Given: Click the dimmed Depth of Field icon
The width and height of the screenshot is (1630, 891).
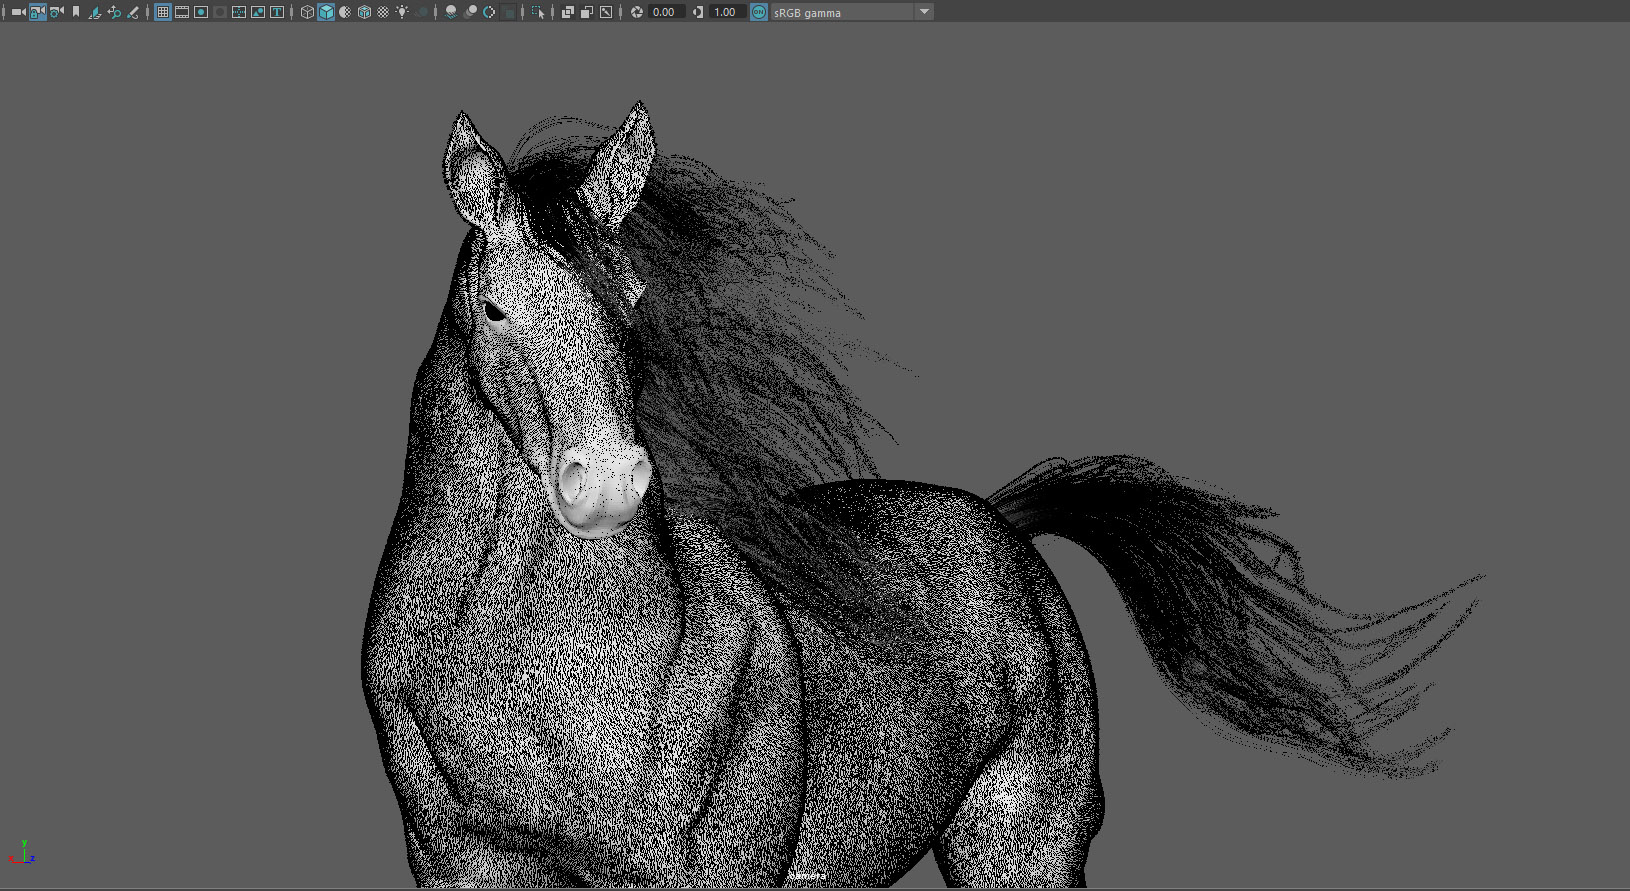Looking at the screenshot, I should pyautogui.click(x=508, y=12).
